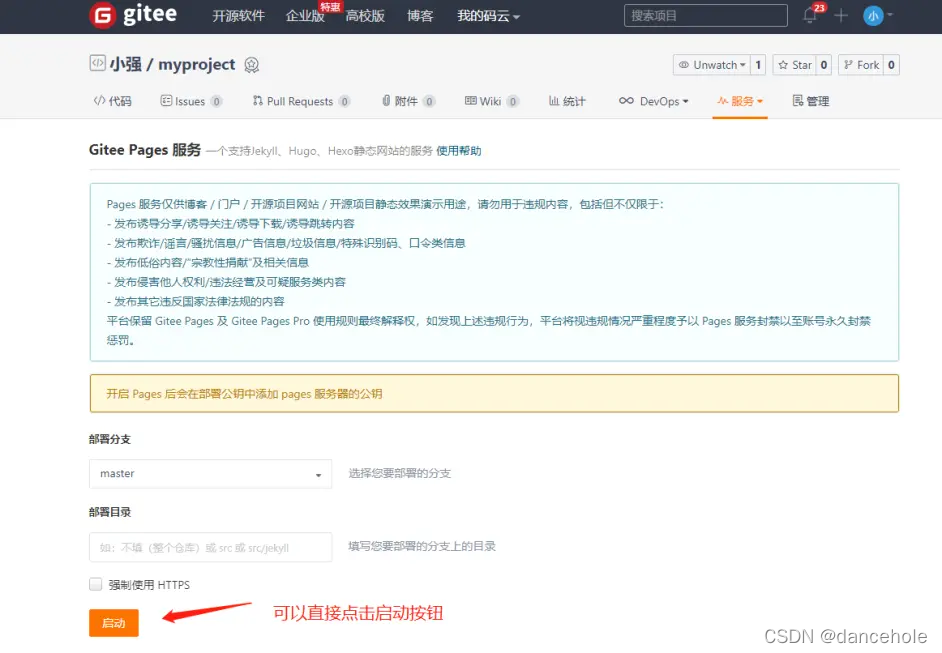The width and height of the screenshot is (942, 653).
Task: Open the 企业版 nav item
Action: (305, 16)
